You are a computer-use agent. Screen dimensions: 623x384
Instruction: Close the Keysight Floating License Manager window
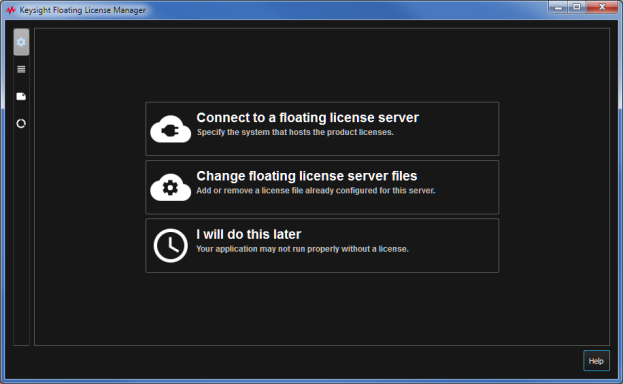point(602,7)
